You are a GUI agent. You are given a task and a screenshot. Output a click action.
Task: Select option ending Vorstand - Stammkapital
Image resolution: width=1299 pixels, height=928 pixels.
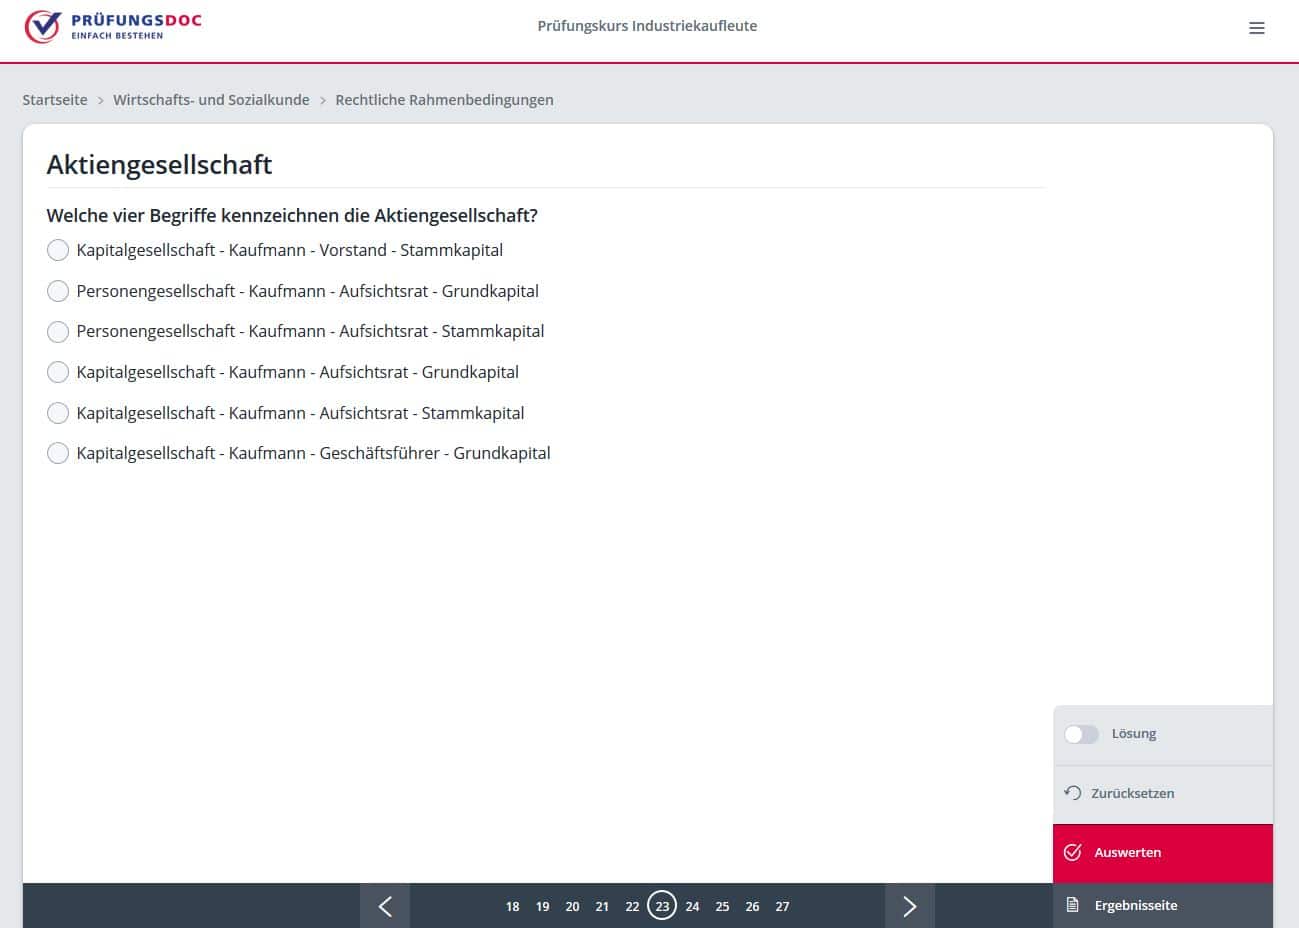coord(58,250)
